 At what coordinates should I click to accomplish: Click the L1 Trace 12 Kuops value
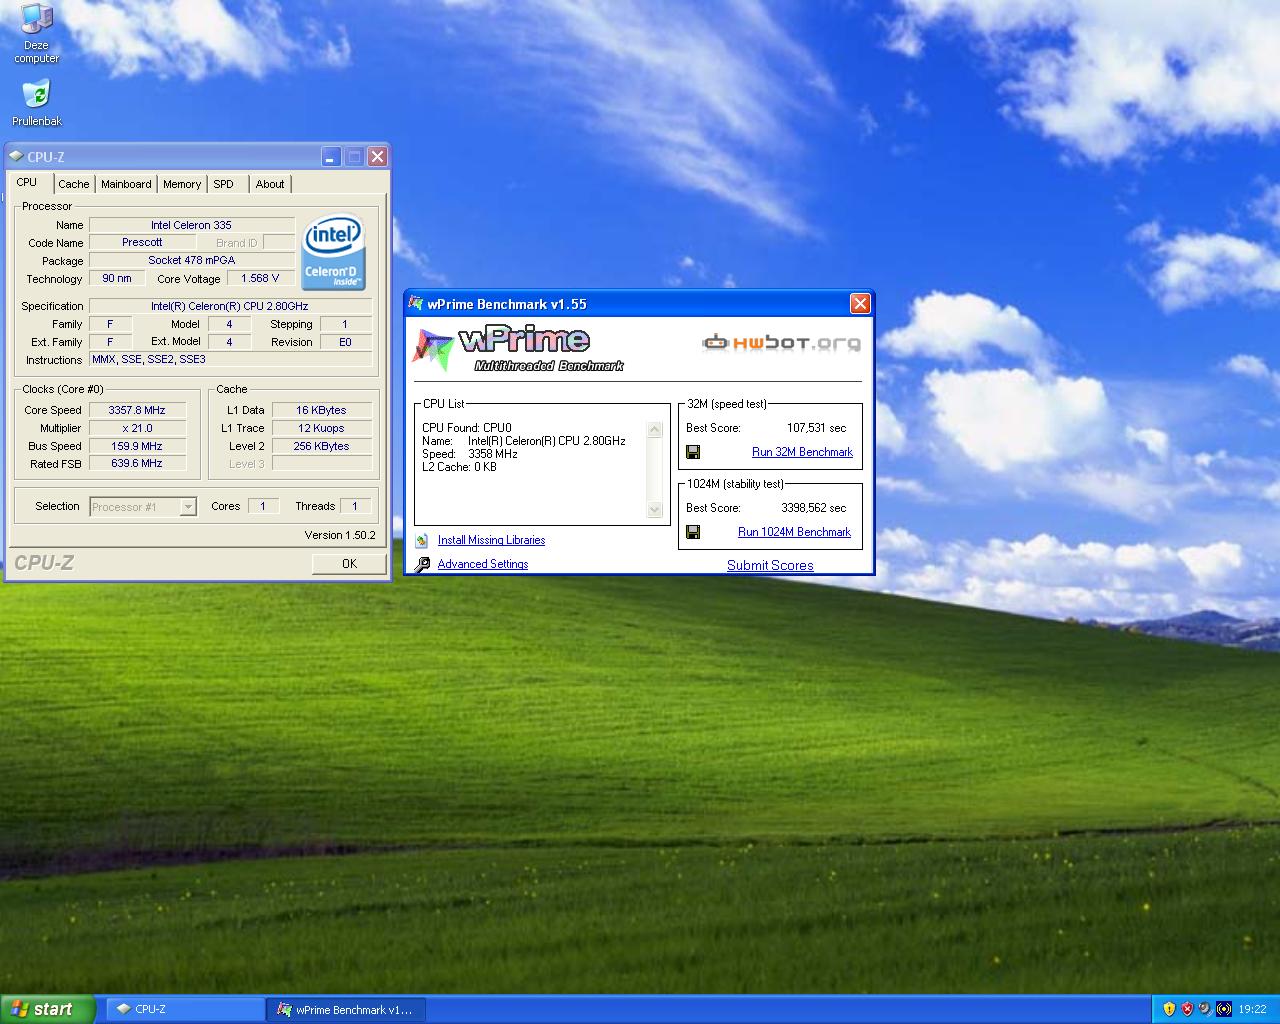pyautogui.click(x=321, y=428)
